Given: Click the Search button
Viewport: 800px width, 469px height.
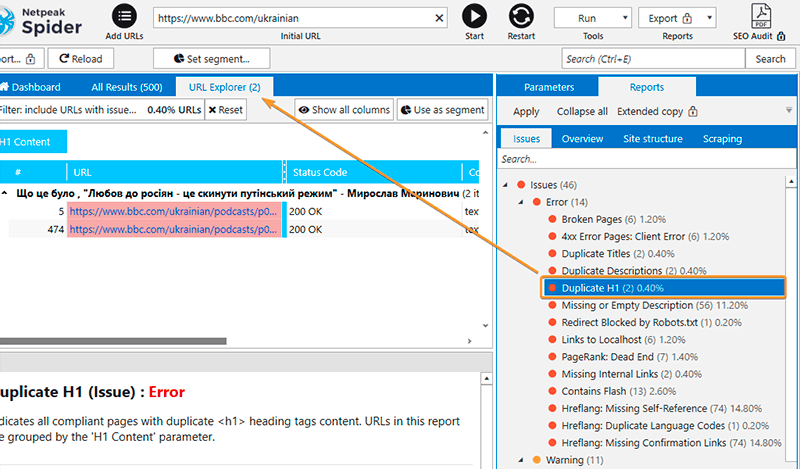Looking at the screenshot, I should tap(770, 59).
